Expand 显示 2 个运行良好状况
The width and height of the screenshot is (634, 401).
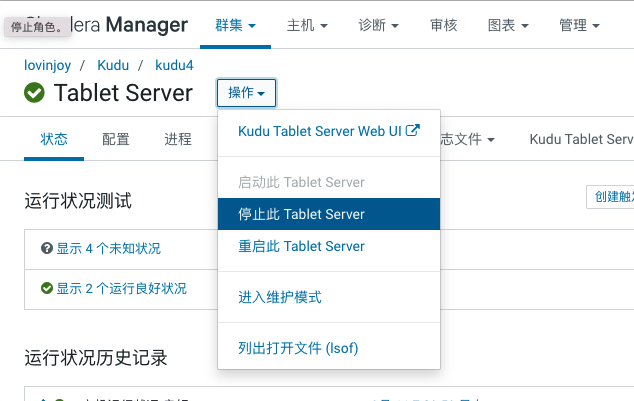[x=121, y=288]
